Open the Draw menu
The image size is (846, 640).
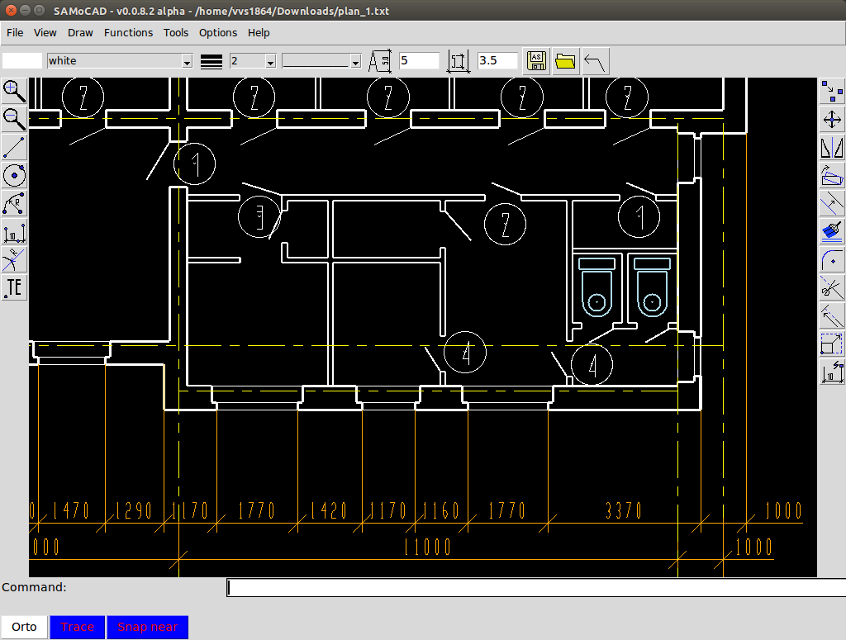pyautogui.click(x=80, y=33)
